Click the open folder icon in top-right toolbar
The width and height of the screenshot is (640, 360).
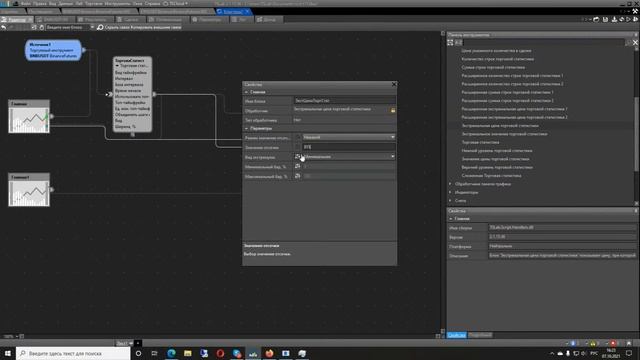(596, 19)
